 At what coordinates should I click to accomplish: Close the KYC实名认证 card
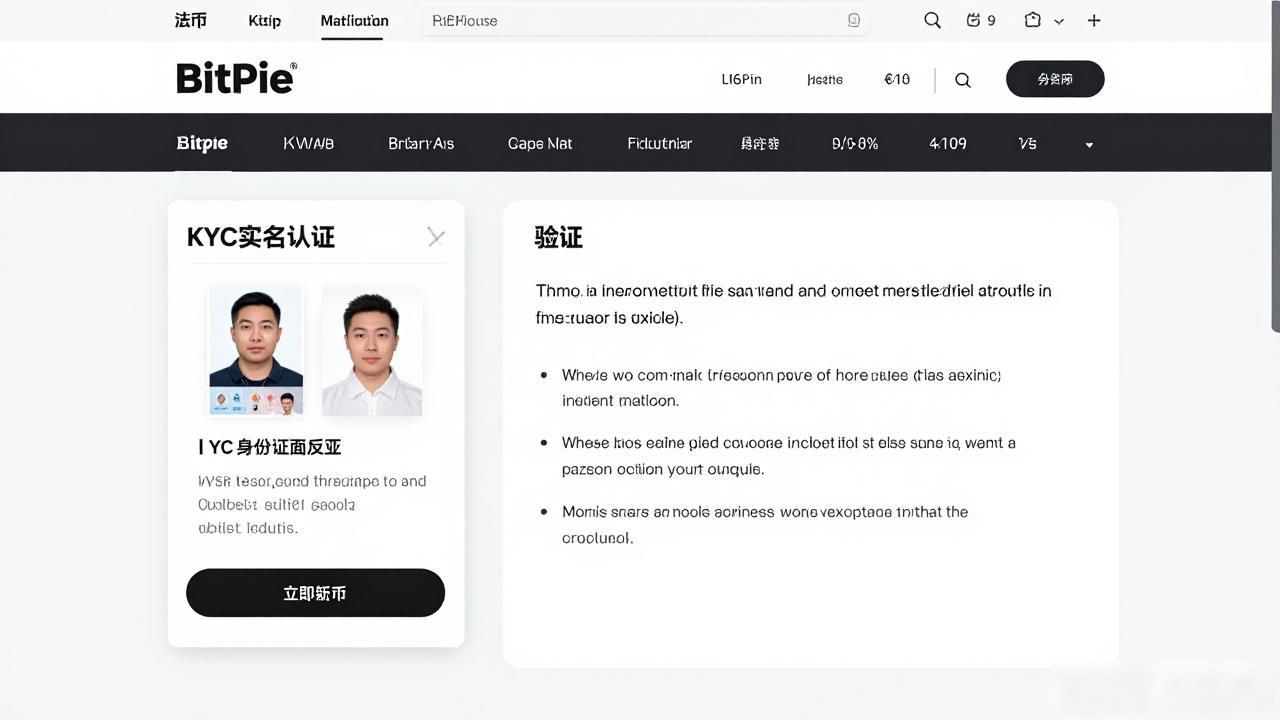click(436, 237)
